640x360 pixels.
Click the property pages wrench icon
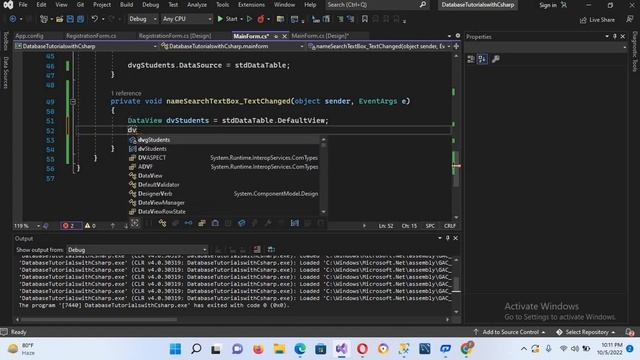pos(496,59)
